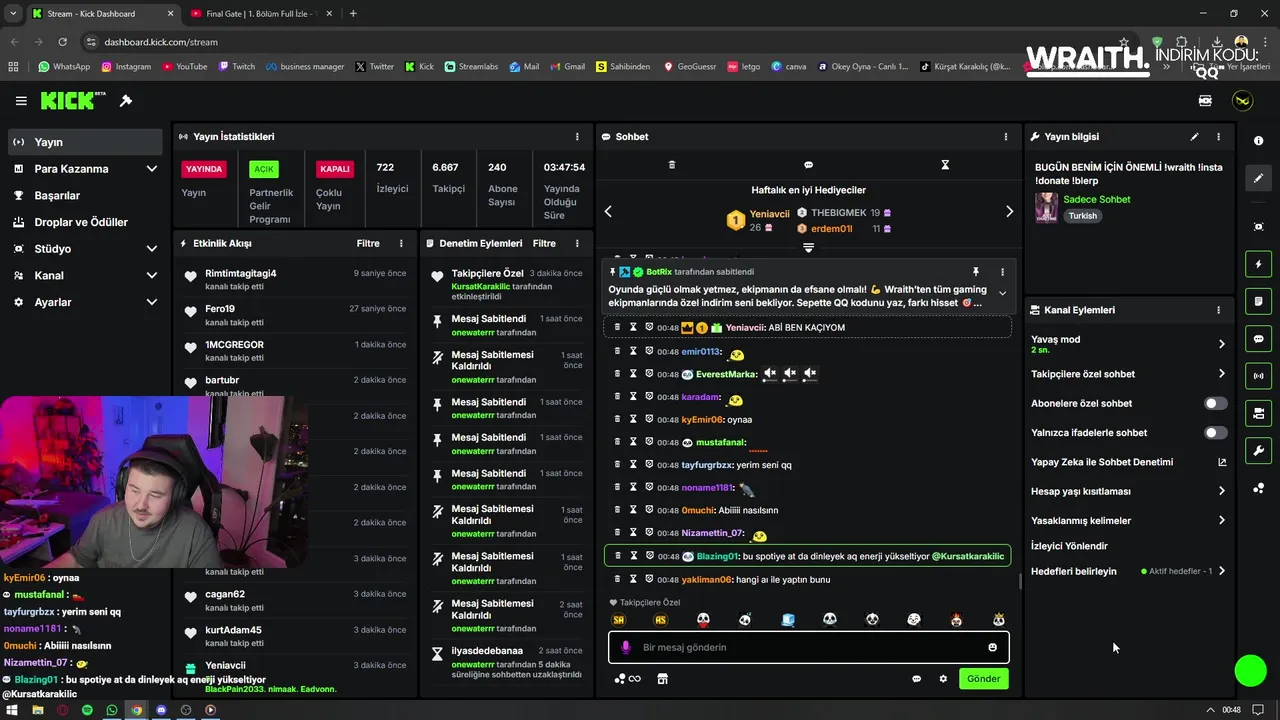Screen dimensions: 1280x720
Task: Open Spotify from the Windows taskbar
Action: (87, 710)
